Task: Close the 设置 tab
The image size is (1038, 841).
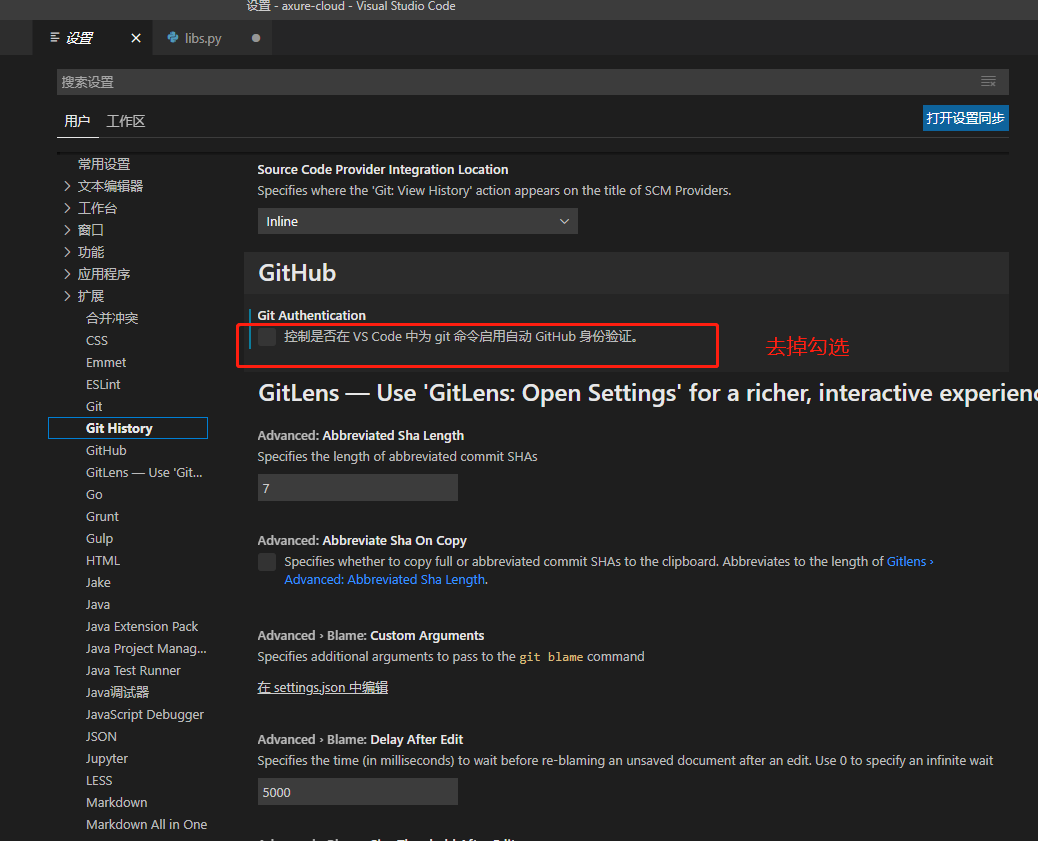Action: pyautogui.click(x=136, y=38)
